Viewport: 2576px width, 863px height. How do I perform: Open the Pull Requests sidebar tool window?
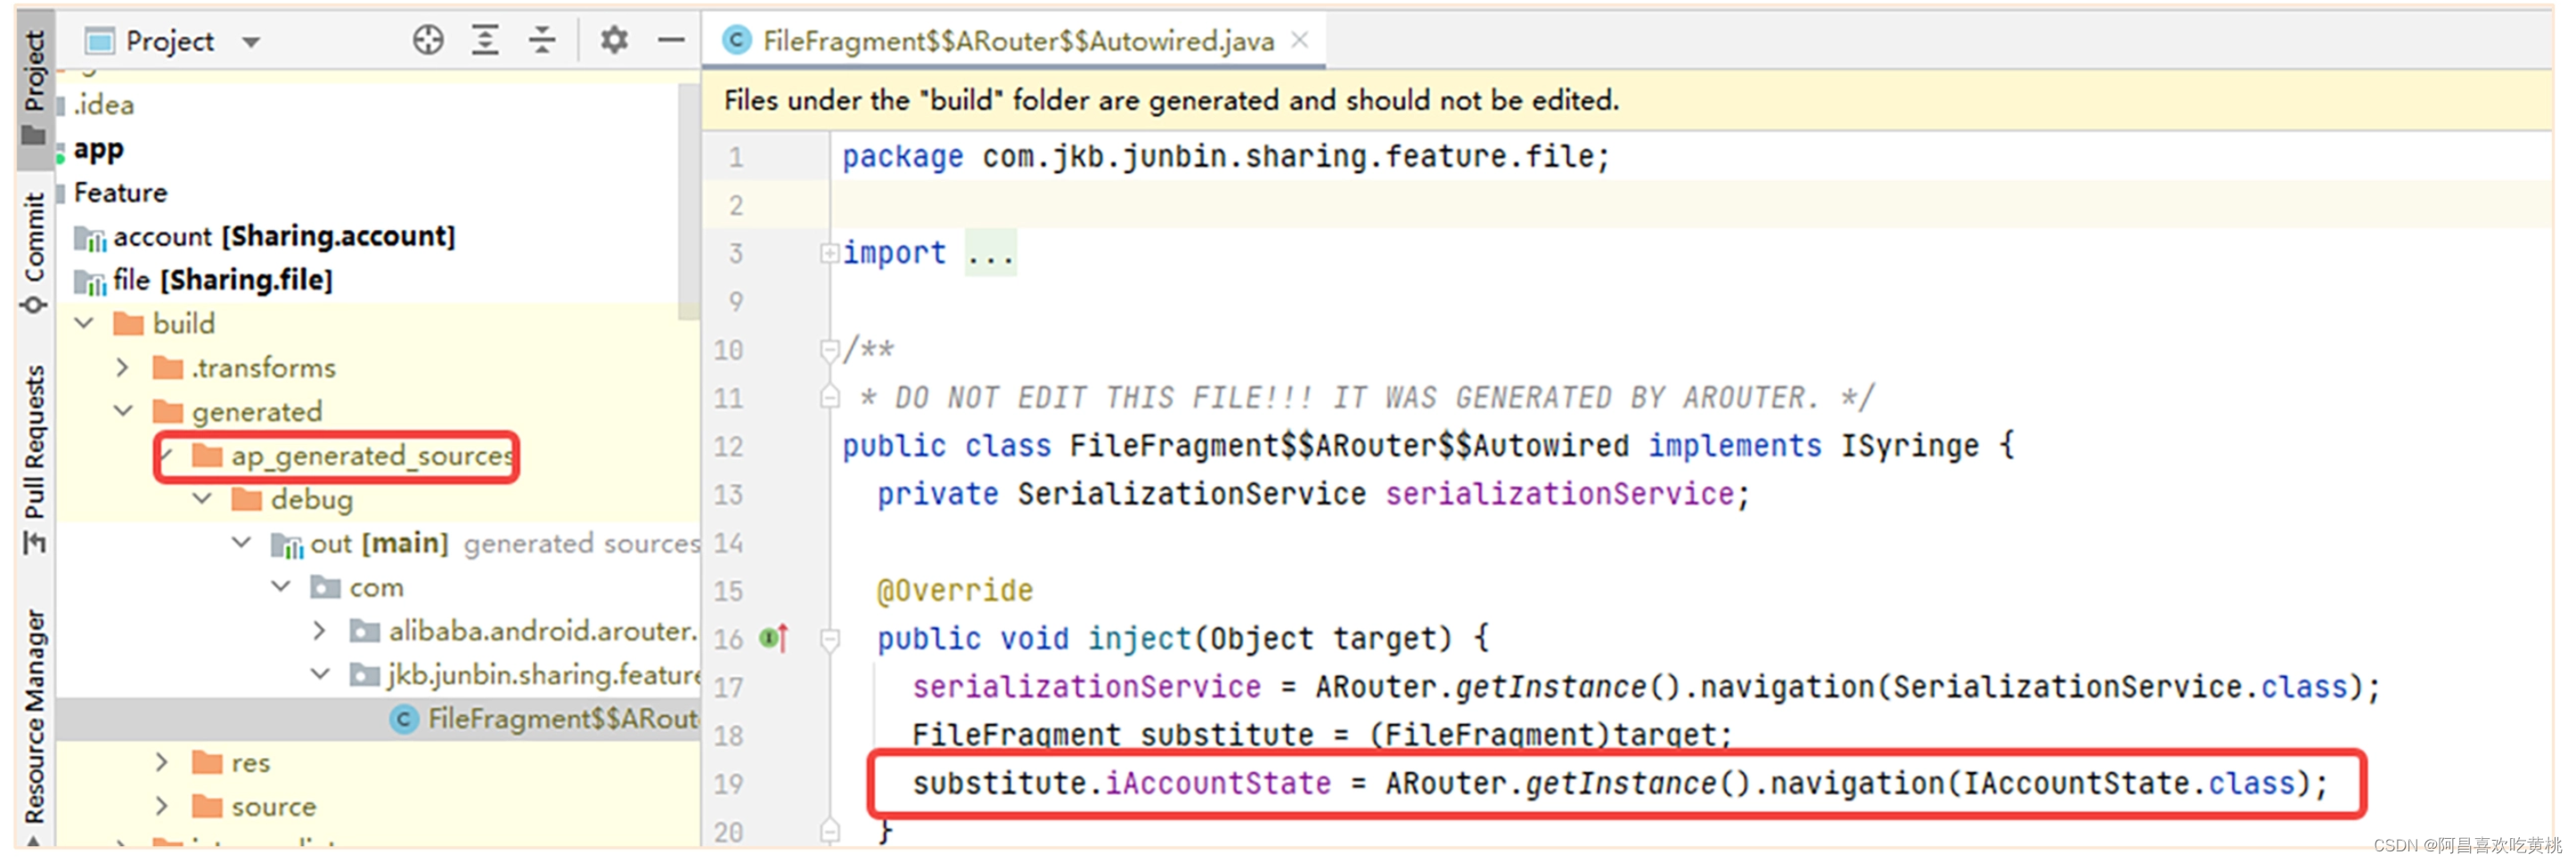click(x=35, y=458)
